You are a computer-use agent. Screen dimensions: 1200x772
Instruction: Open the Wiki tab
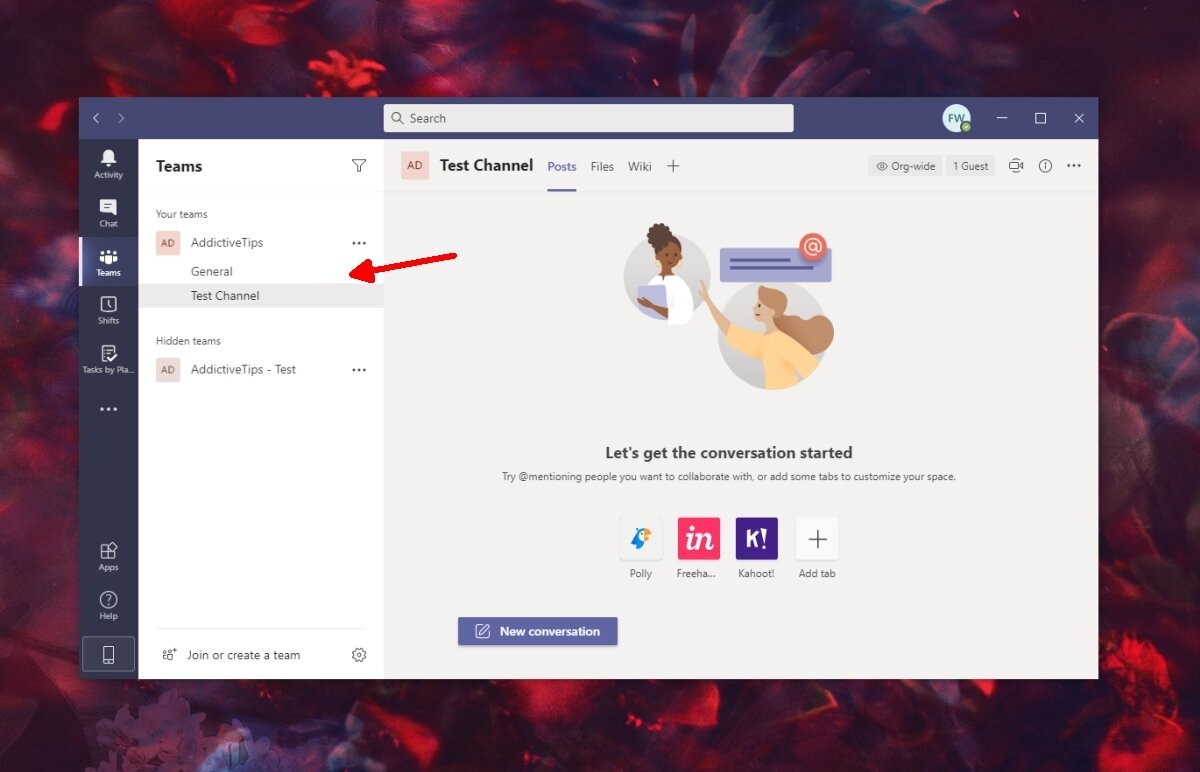click(x=639, y=166)
